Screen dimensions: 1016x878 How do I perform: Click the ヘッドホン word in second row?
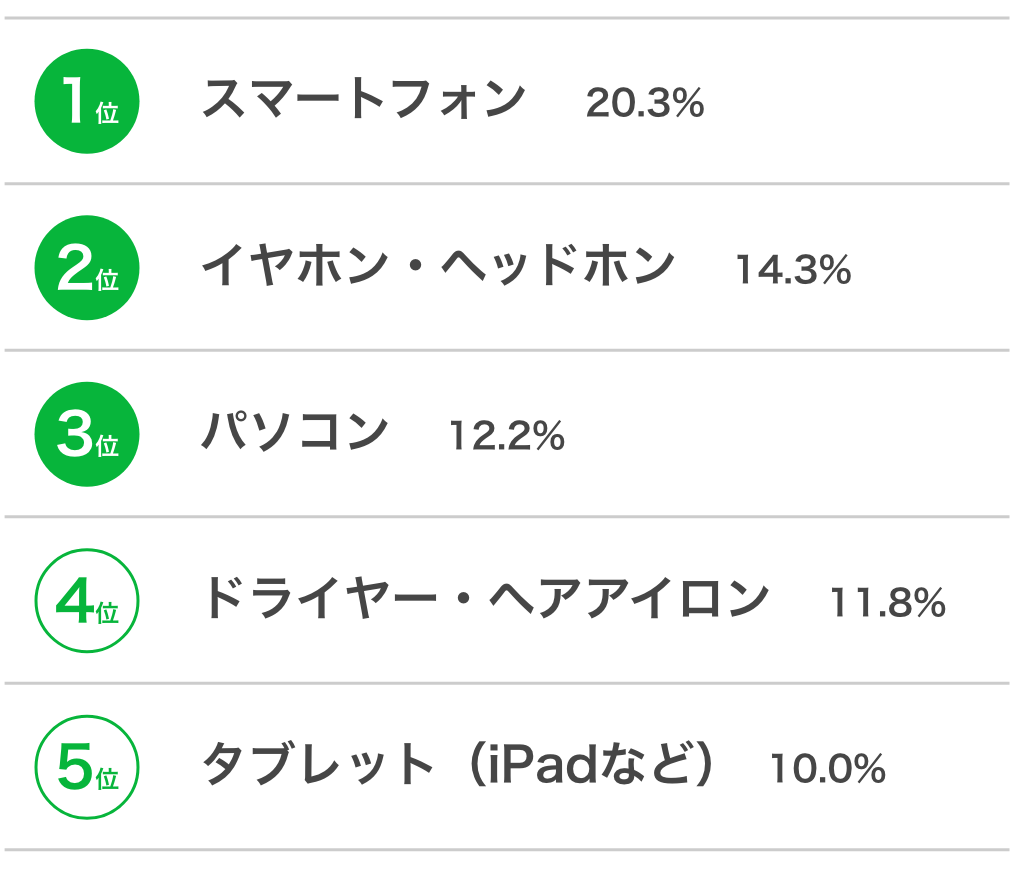coord(558,265)
